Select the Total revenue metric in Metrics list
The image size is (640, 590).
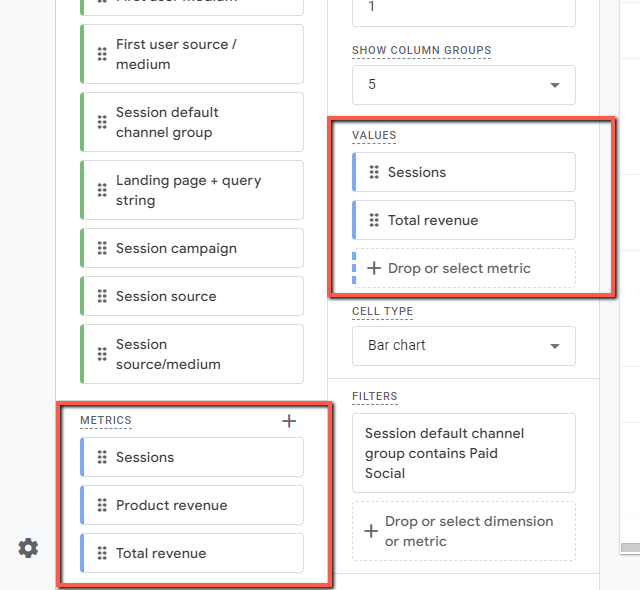[x=192, y=553]
